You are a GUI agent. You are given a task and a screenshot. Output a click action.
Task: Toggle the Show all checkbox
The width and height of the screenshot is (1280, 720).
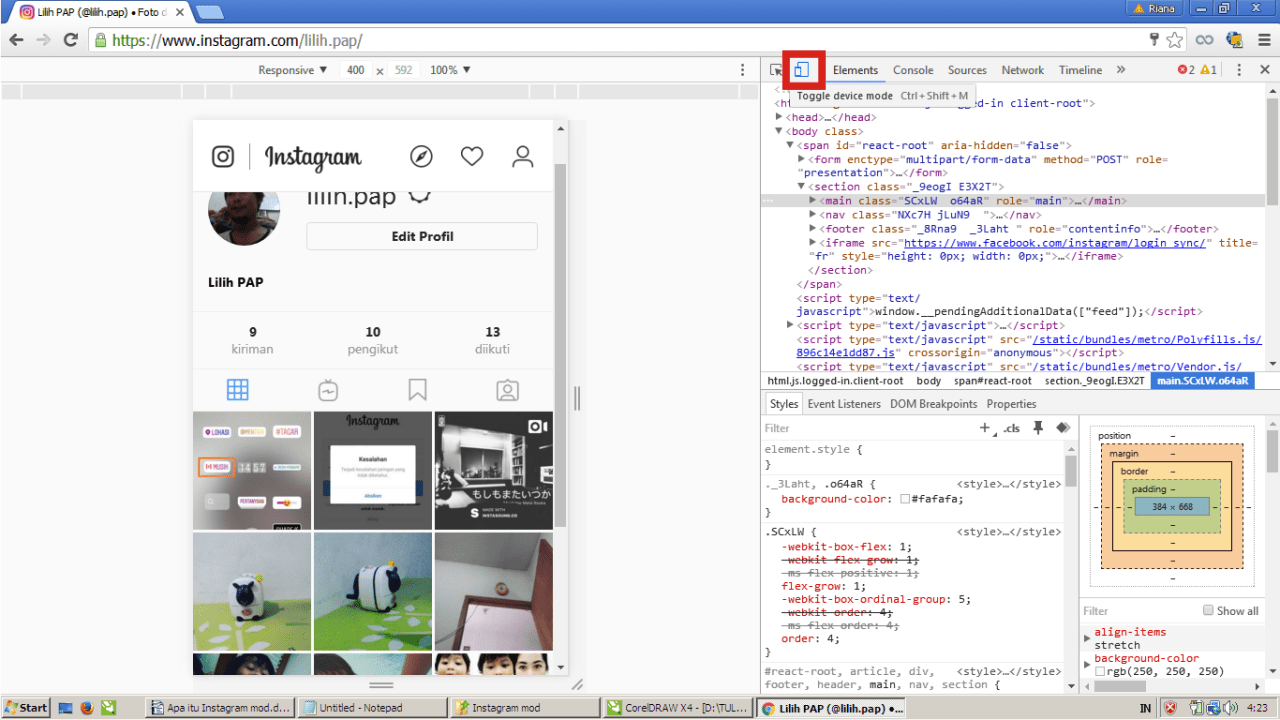(x=1208, y=610)
